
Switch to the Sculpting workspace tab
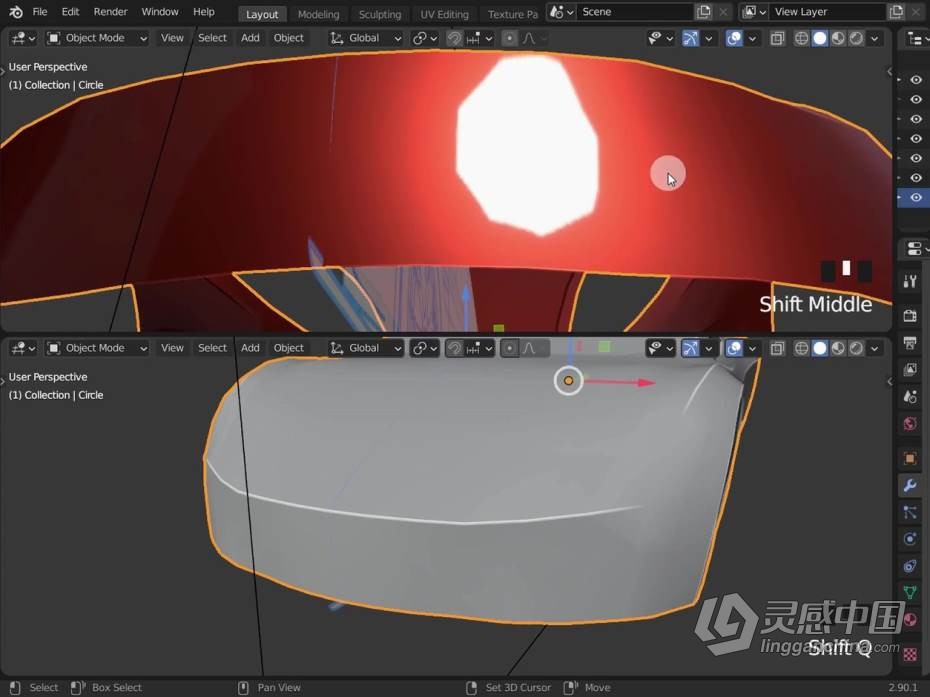[x=380, y=14]
